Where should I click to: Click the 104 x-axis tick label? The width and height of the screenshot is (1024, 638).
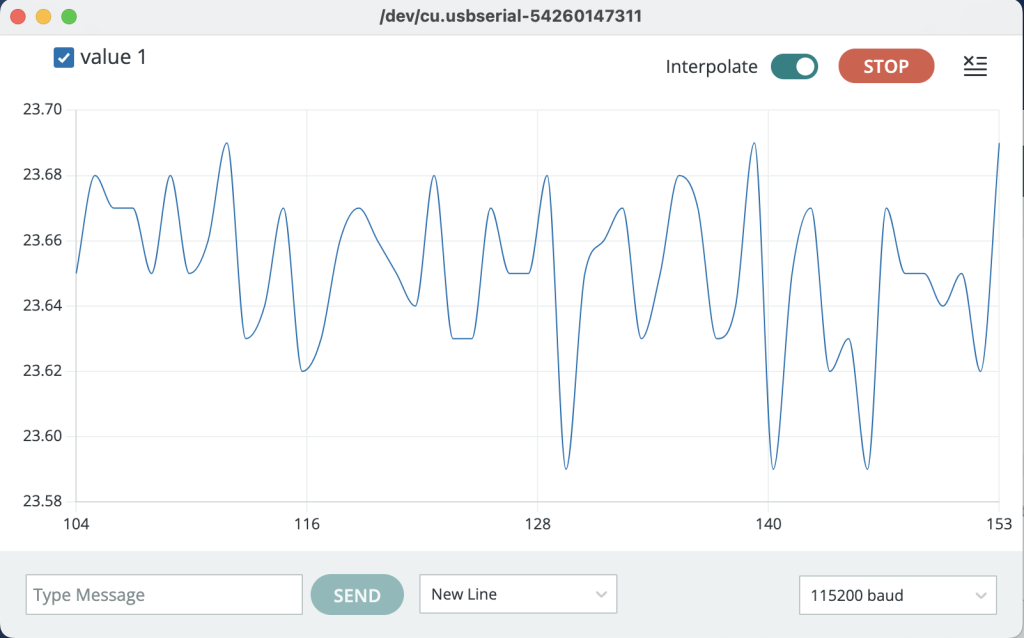tap(76, 523)
